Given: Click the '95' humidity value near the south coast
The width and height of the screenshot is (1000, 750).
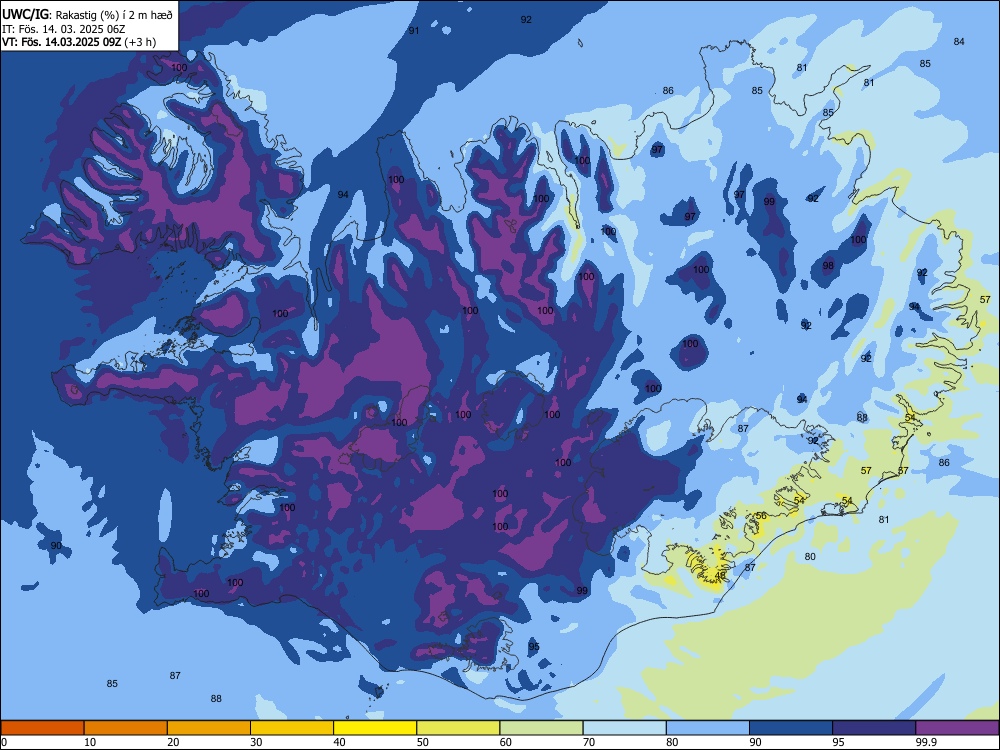Looking at the screenshot, I should [534, 647].
